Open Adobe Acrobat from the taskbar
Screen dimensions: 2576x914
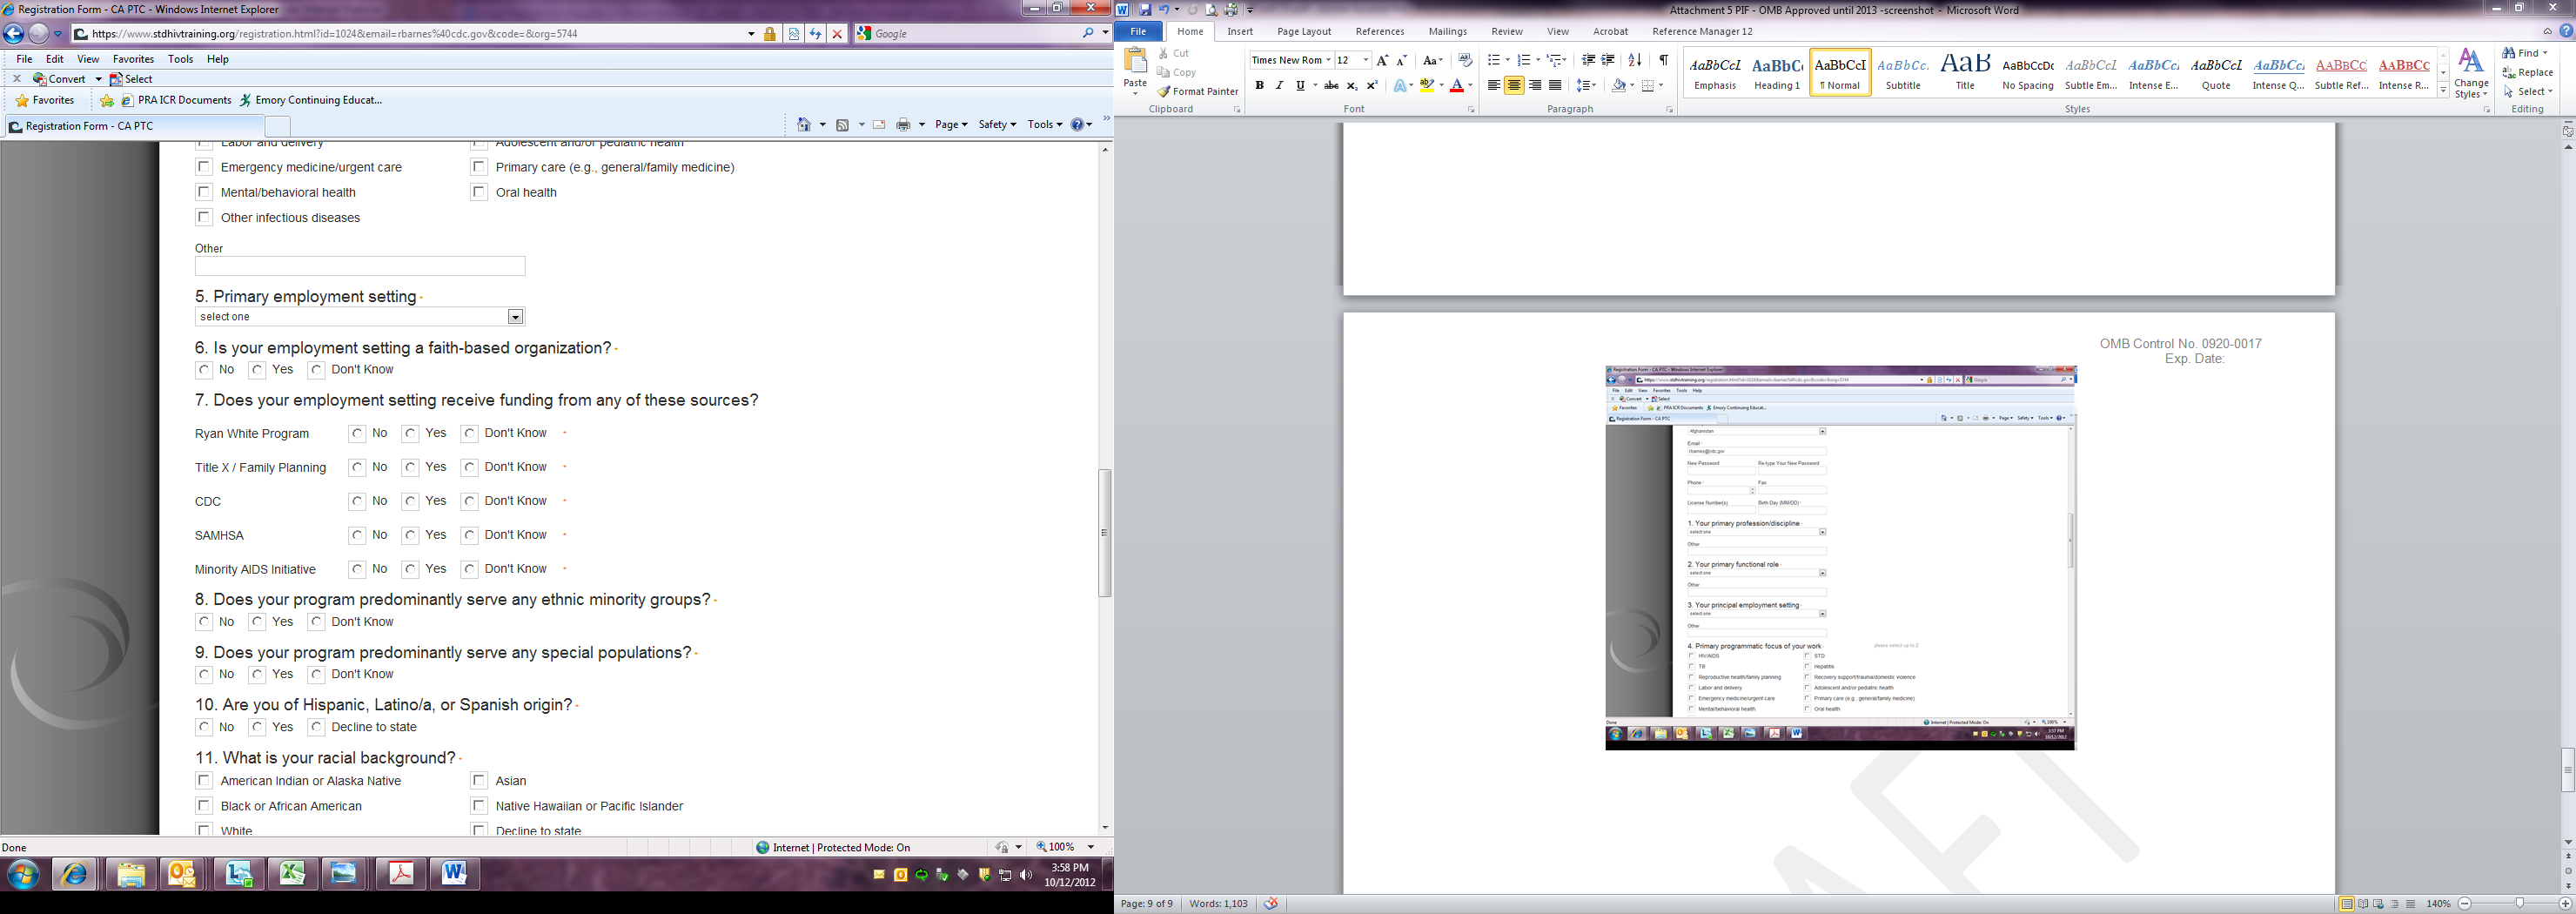[401, 874]
